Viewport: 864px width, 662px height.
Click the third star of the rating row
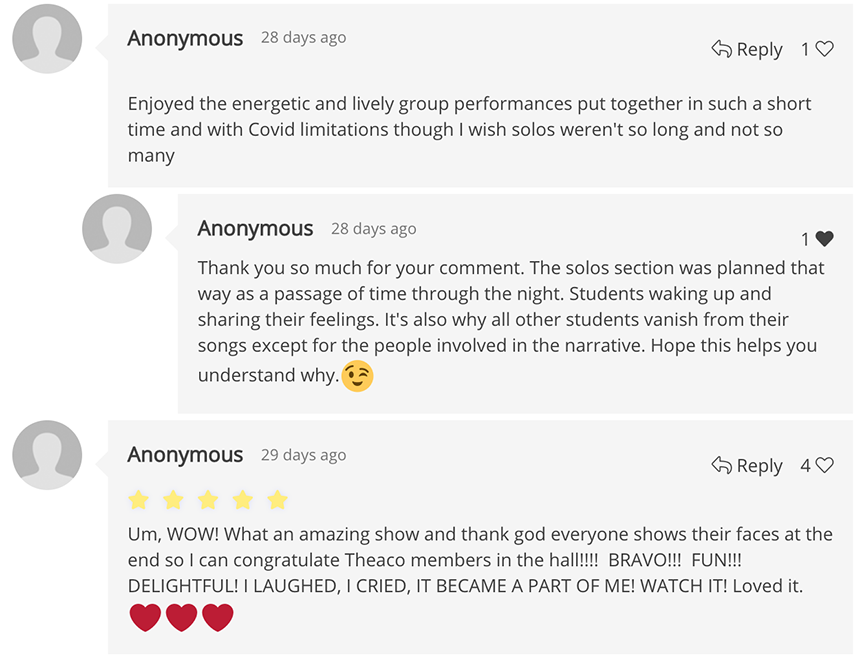coord(207,499)
